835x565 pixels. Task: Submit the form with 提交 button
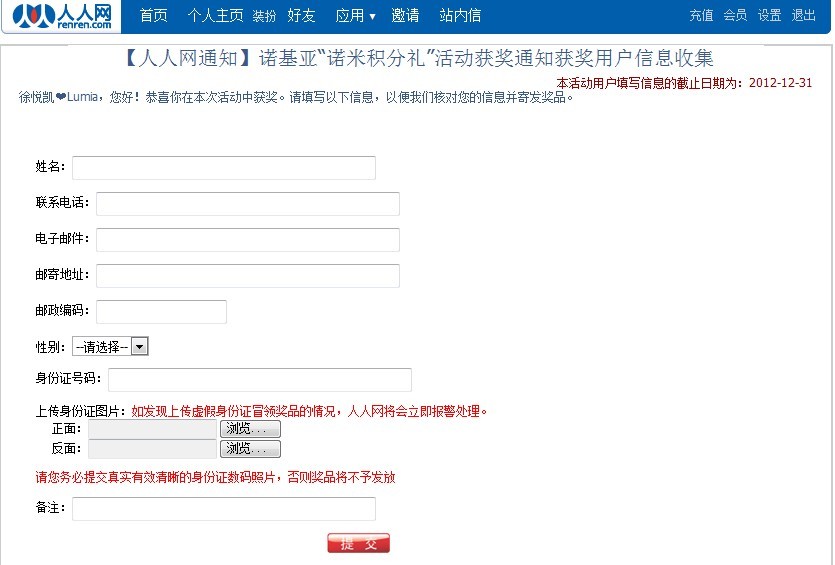(358, 543)
